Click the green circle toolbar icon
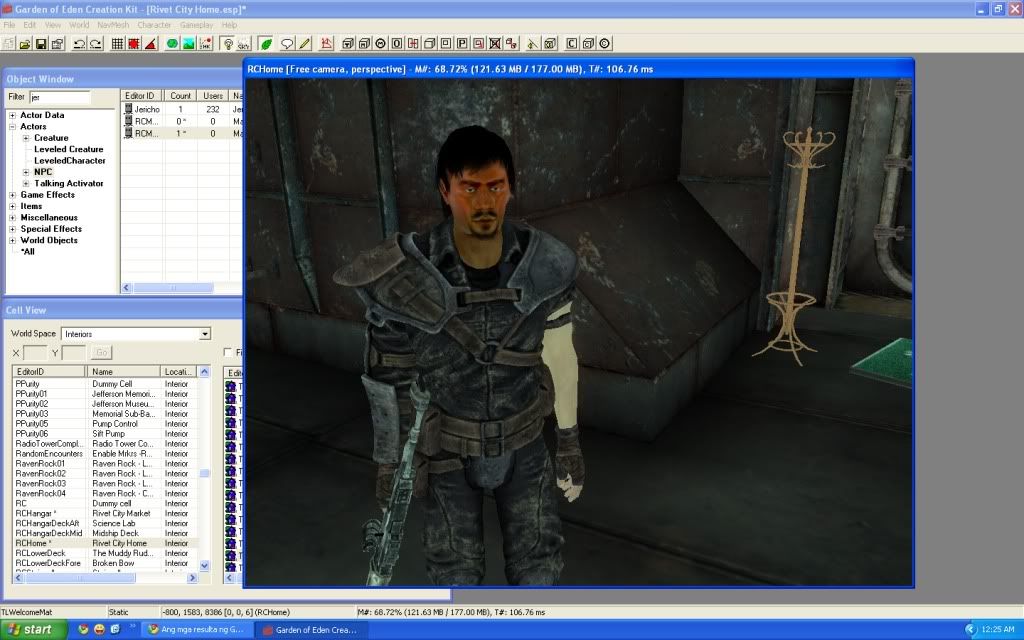 coord(172,44)
